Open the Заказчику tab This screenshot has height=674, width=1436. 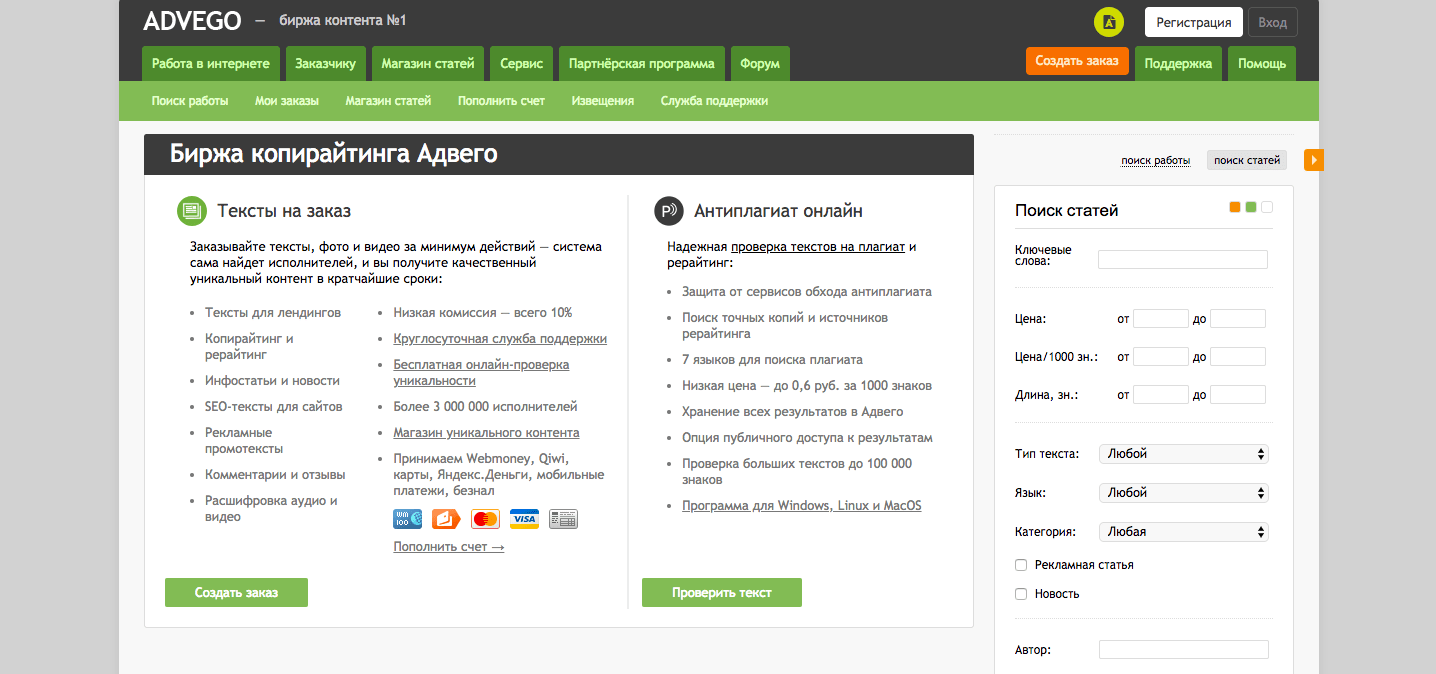tap(326, 64)
